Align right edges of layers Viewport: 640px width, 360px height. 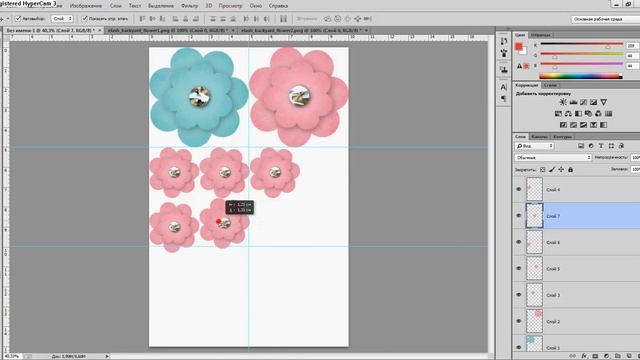tap(196, 19)
